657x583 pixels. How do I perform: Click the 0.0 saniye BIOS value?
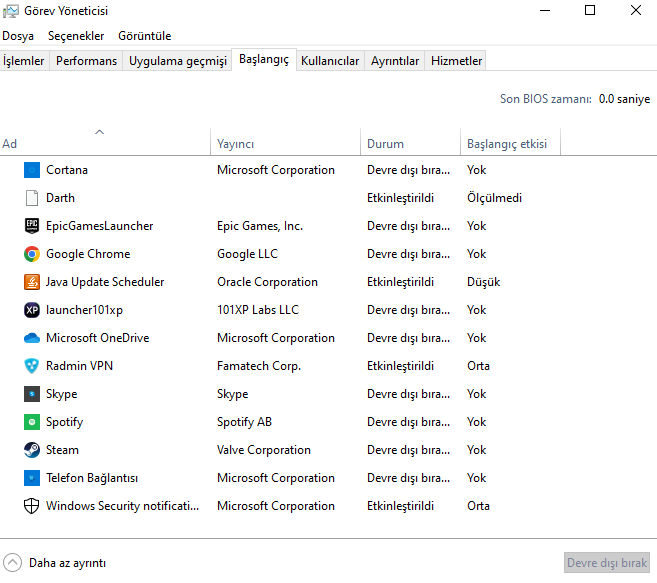[x=624, y=99]
